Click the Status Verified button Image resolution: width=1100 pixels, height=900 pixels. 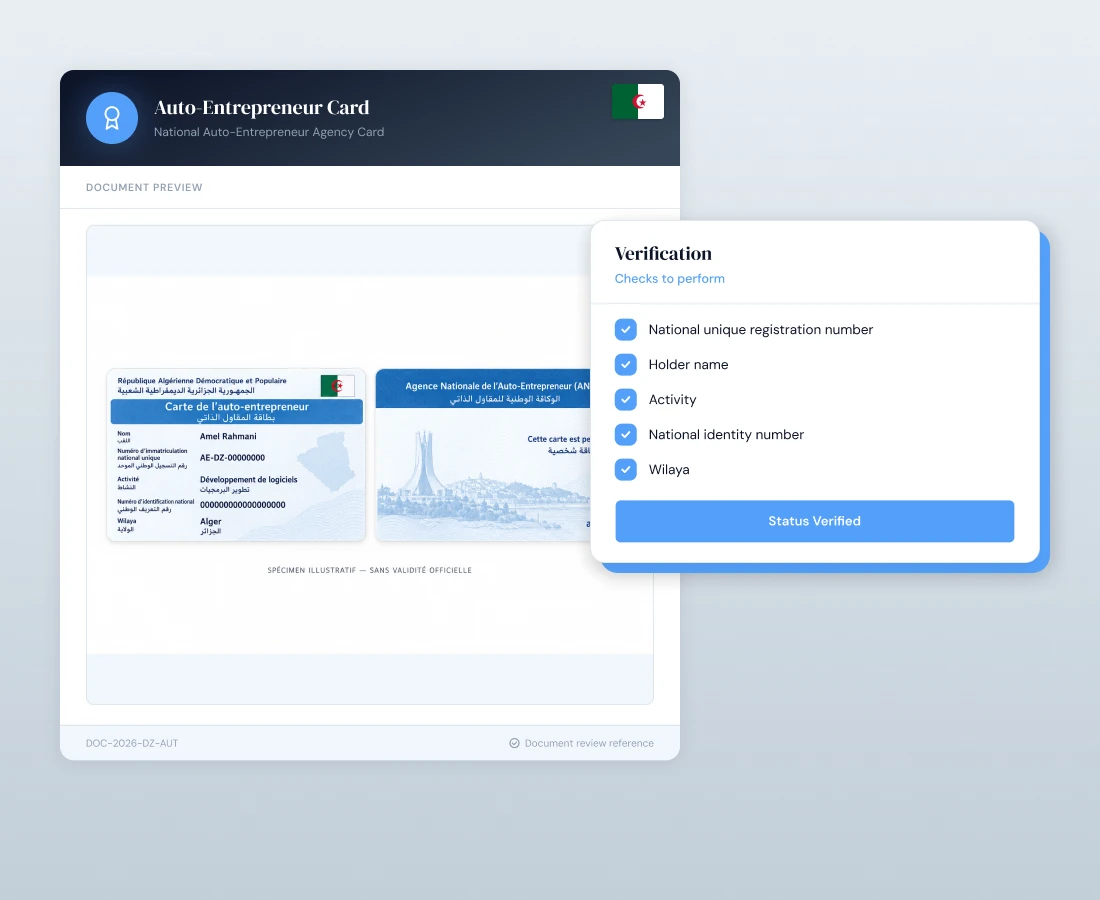click(x=814, y=521)
